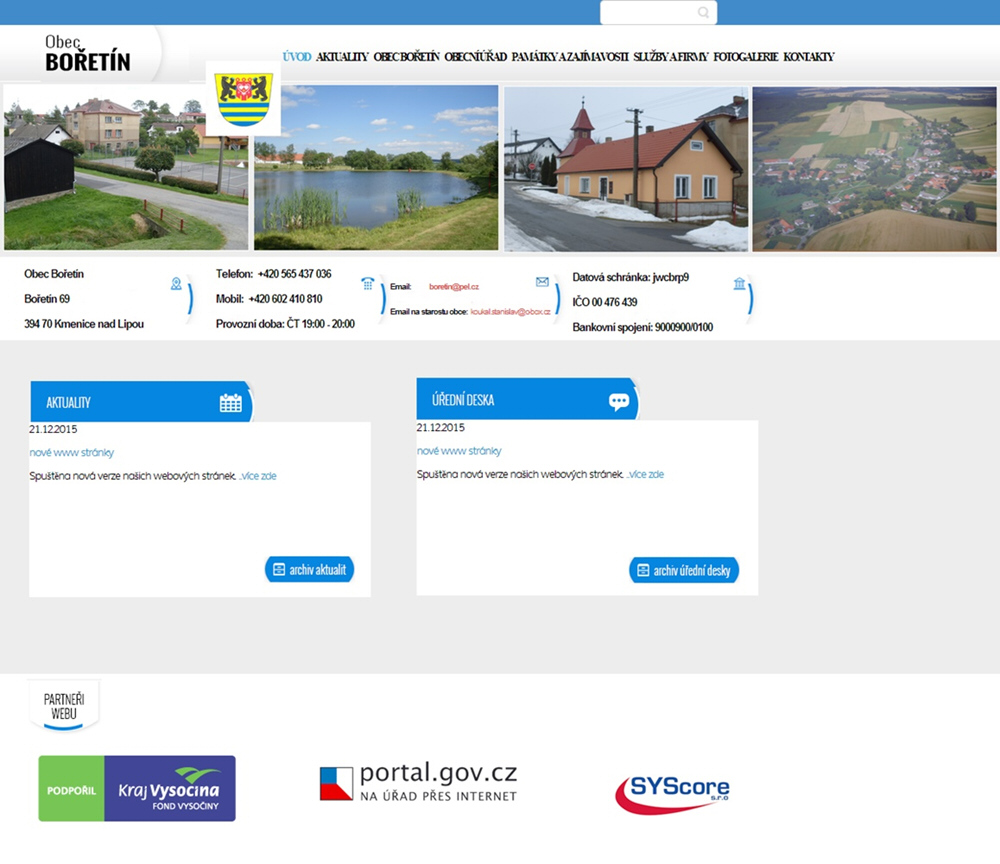Screen dimensions: 1000x864
Task: Open the Fotogalerie menu item
Action: [x=745, y=57]
